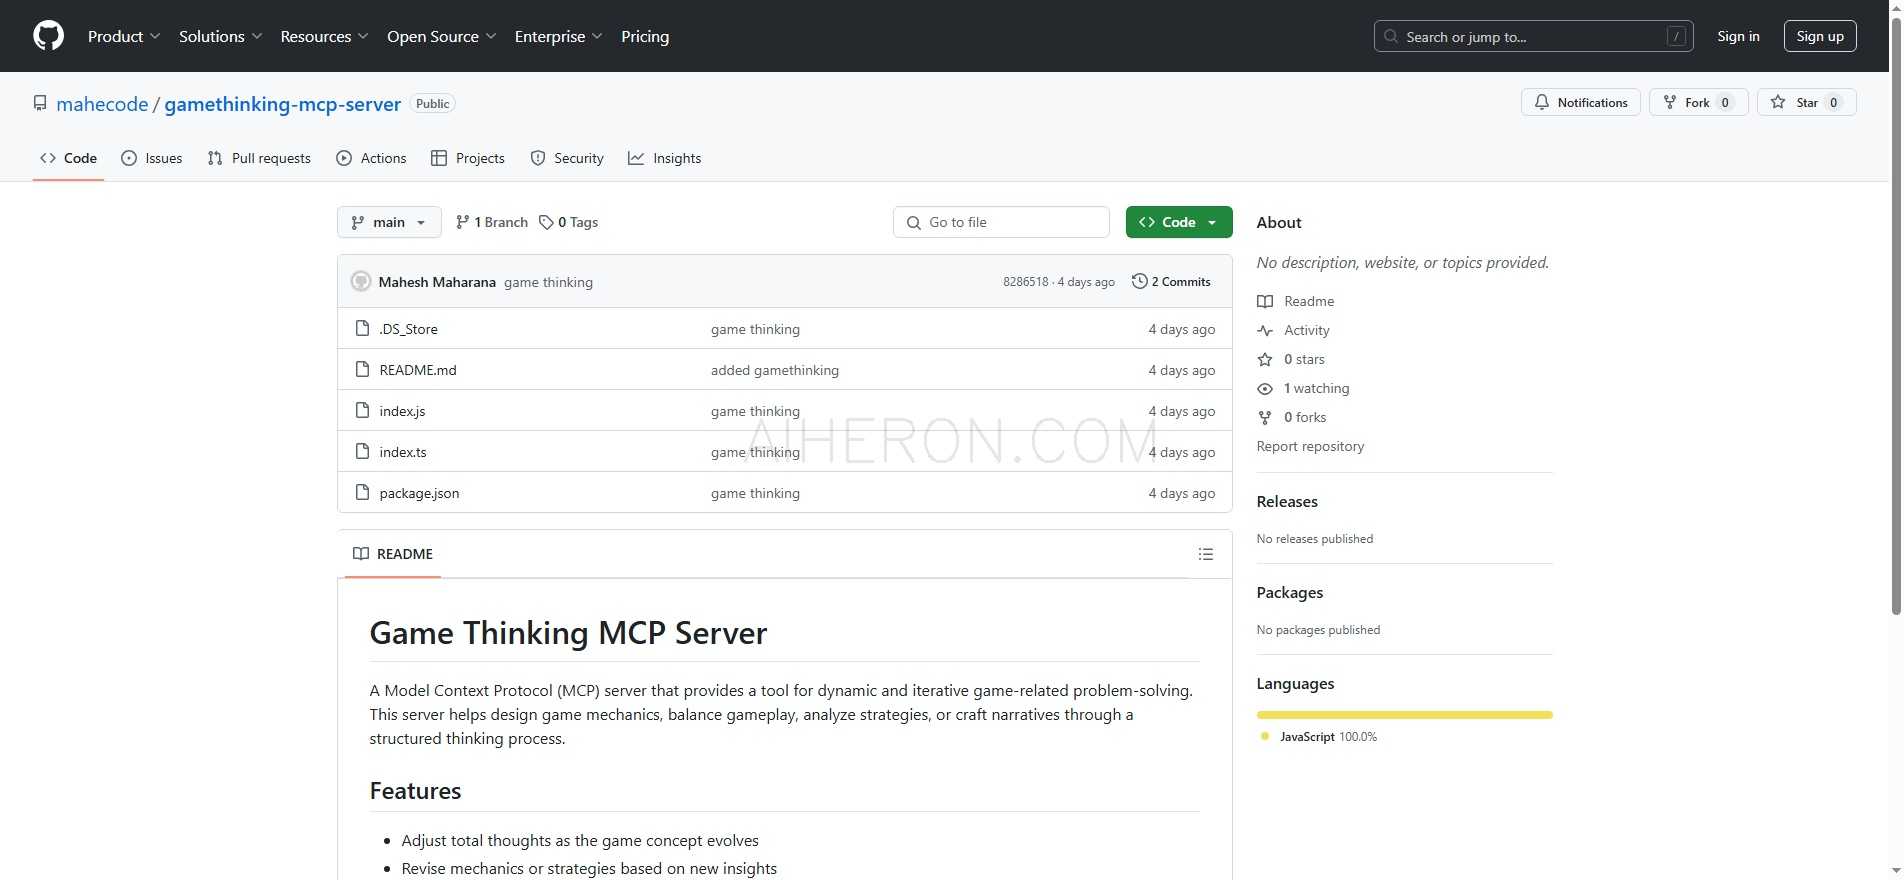Click the eye icon beside 1 watching

(x=1265, y=388)
